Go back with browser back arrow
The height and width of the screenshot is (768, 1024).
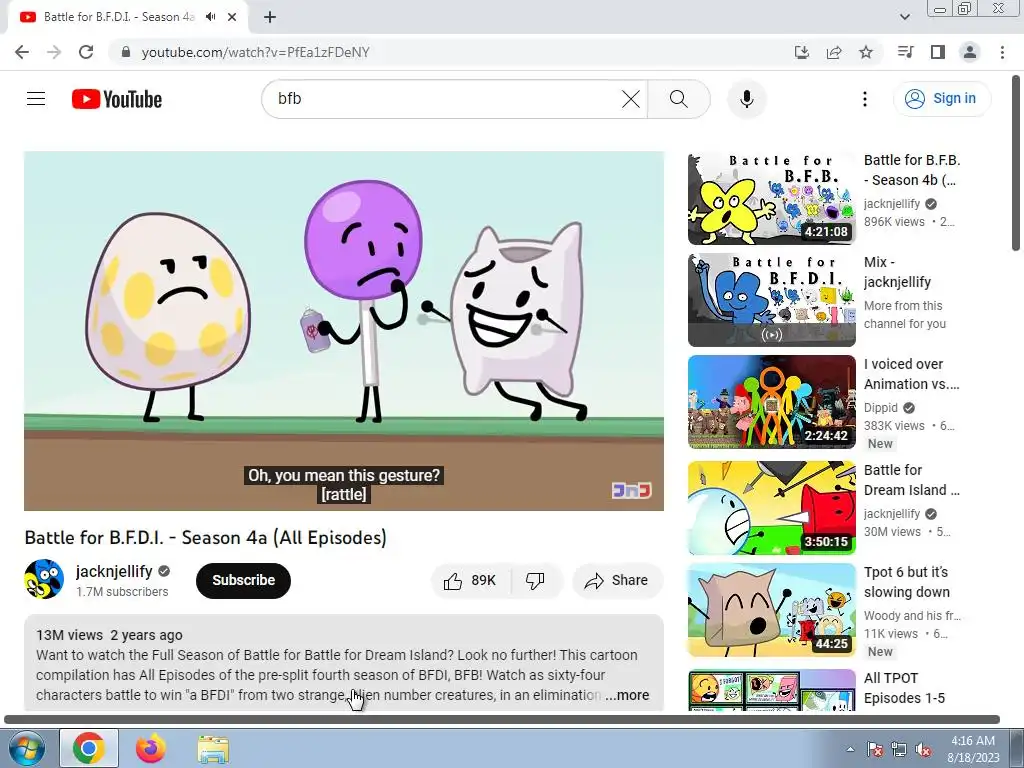pos(22,52)
